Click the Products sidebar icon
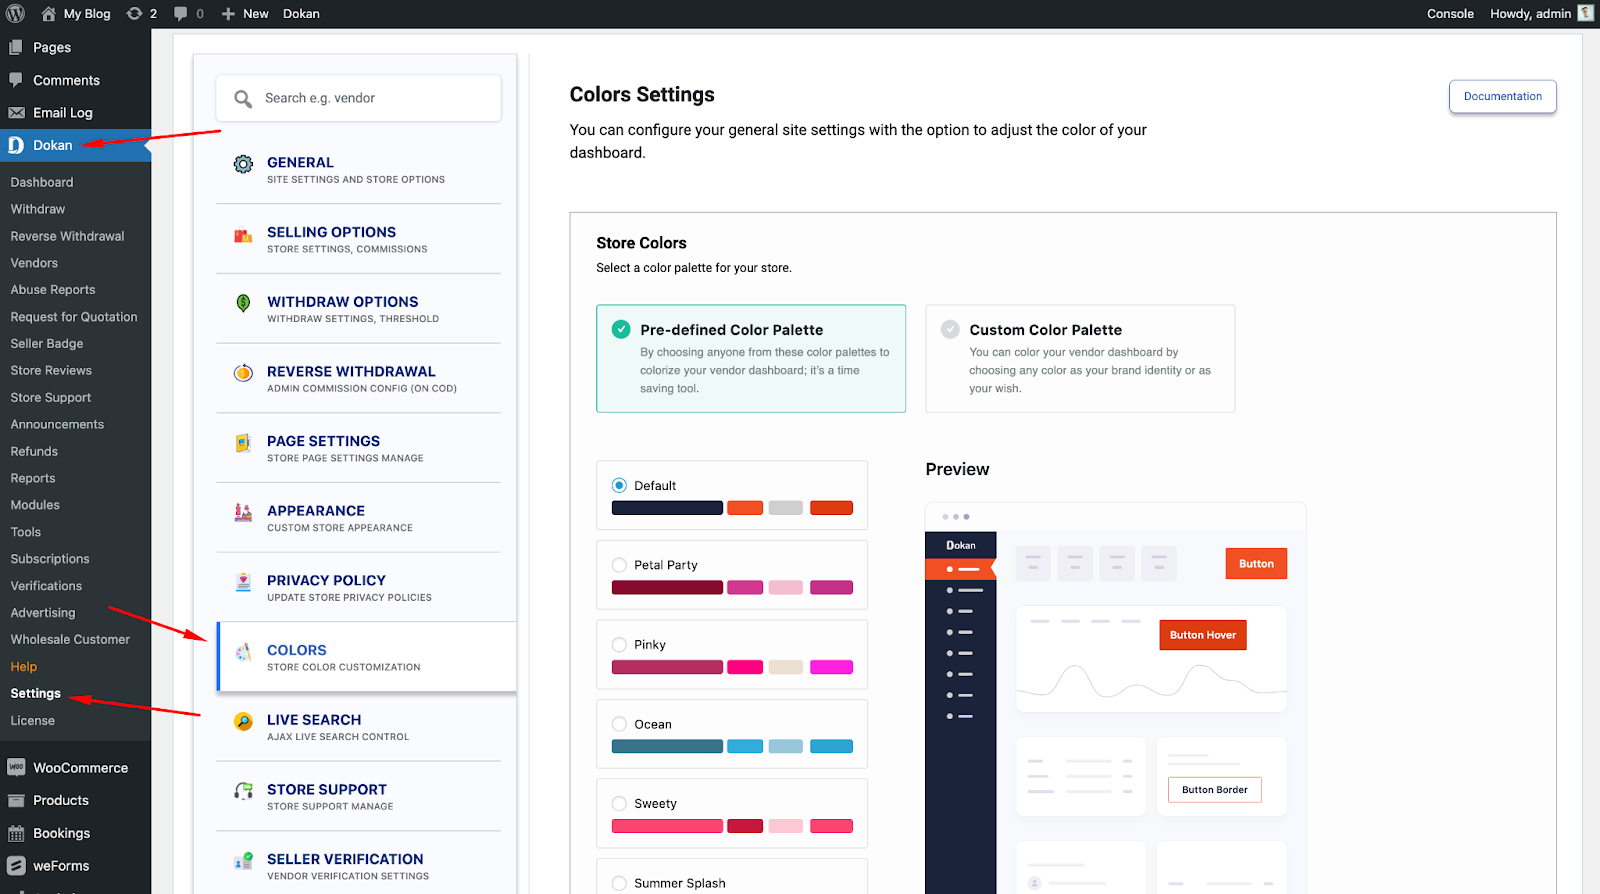Viewport: 1600px width, 894px height. point(16,800)
